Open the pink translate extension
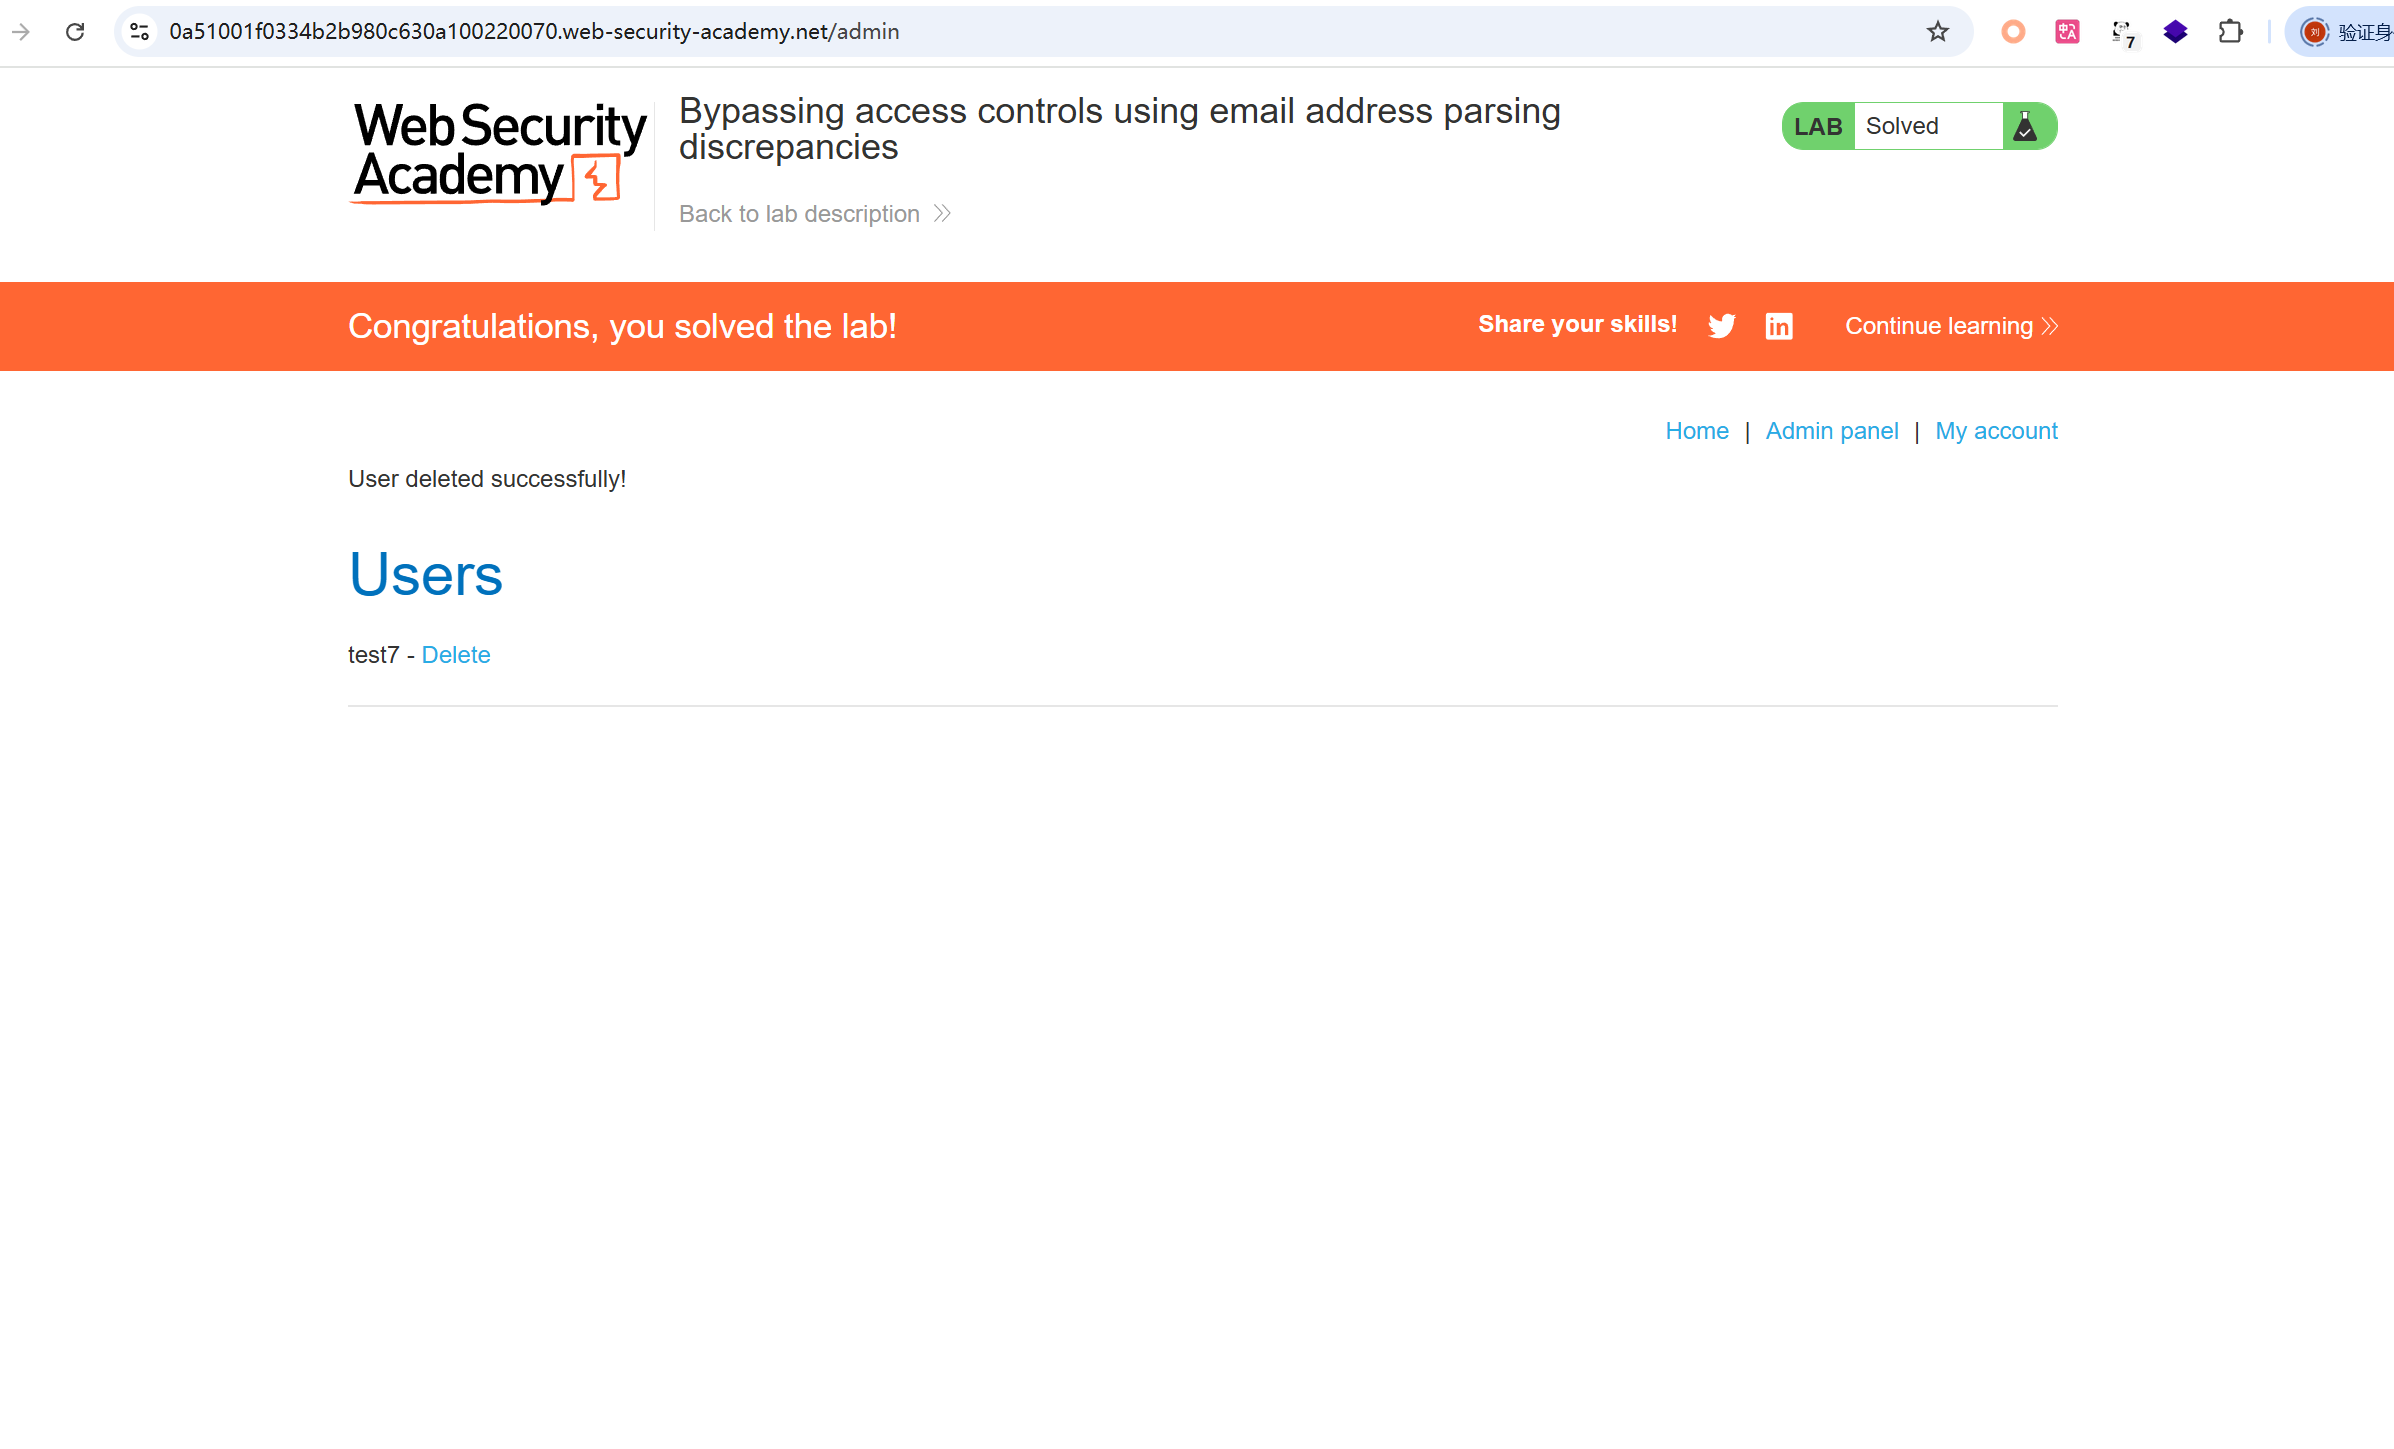Viewport: 2394px width, 1449px height. point(2067,32)
